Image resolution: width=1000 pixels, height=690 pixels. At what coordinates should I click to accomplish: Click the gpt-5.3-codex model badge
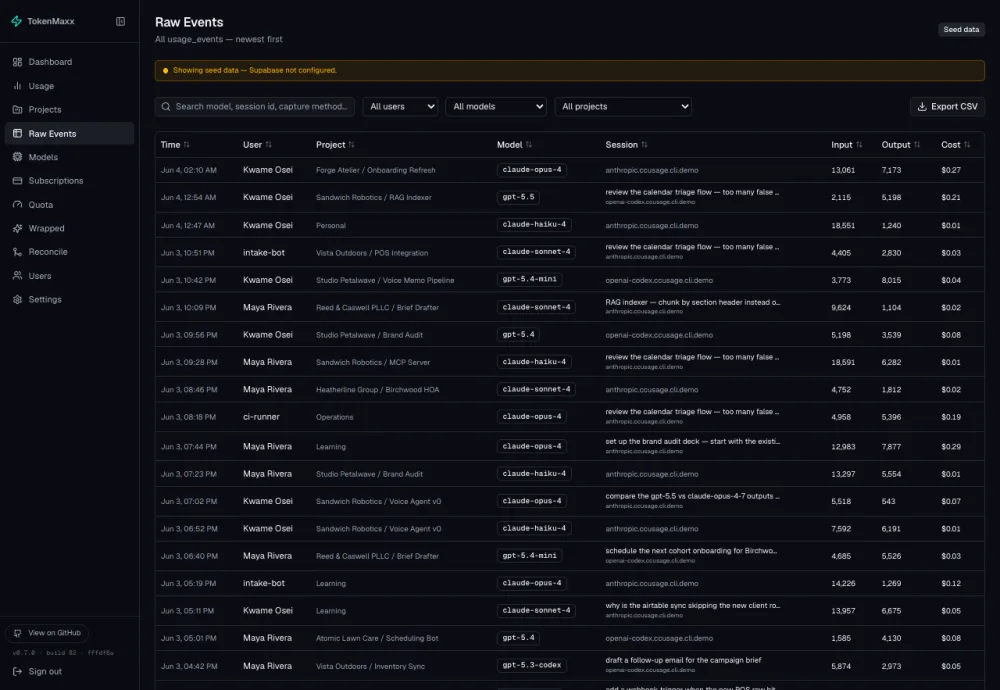pyautogui.click(x=532, y=665)
